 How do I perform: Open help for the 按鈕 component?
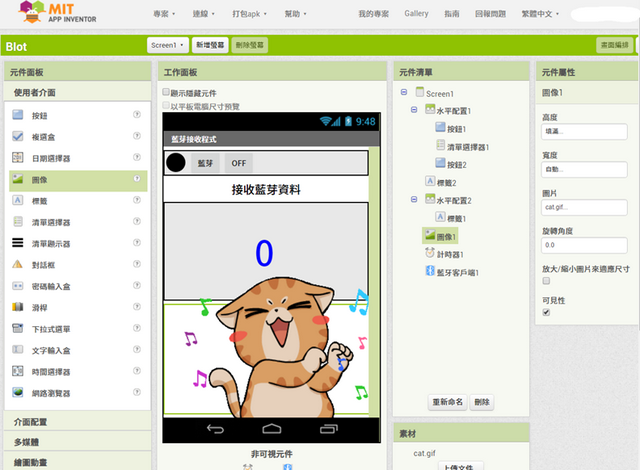[x=137, y=115]
